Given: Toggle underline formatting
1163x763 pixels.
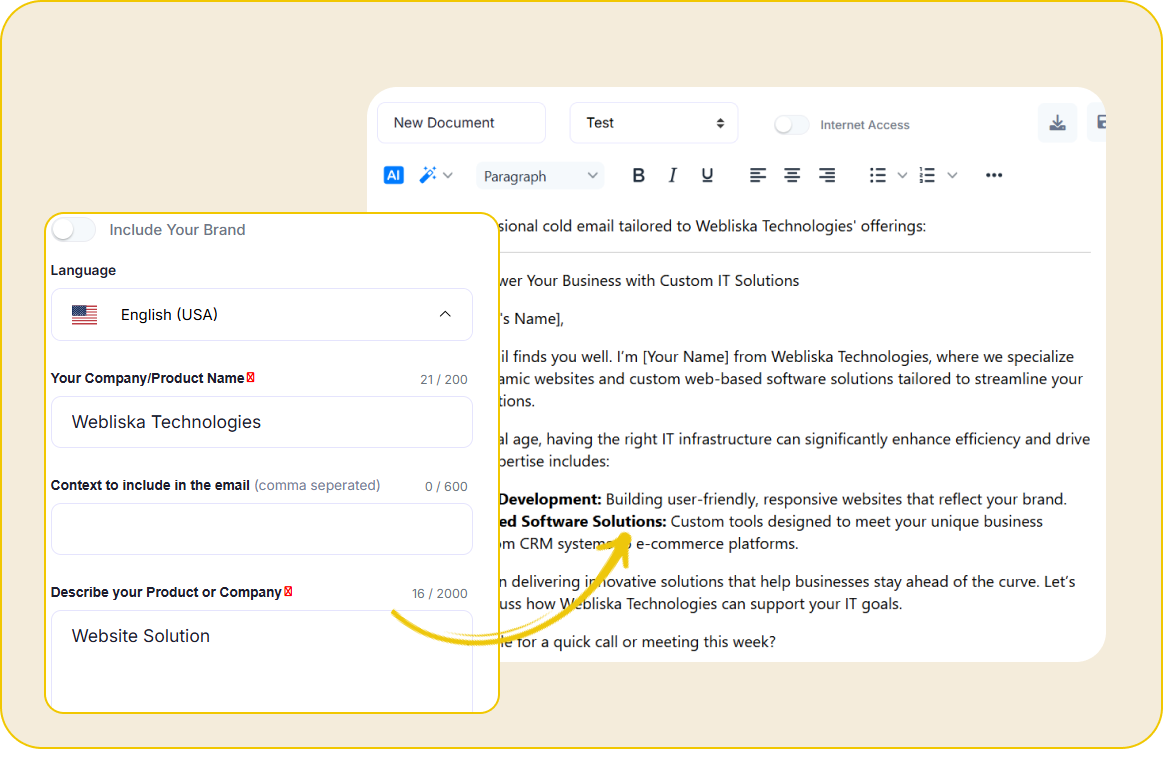Looking at the screenshot, I should coord(708,176).
